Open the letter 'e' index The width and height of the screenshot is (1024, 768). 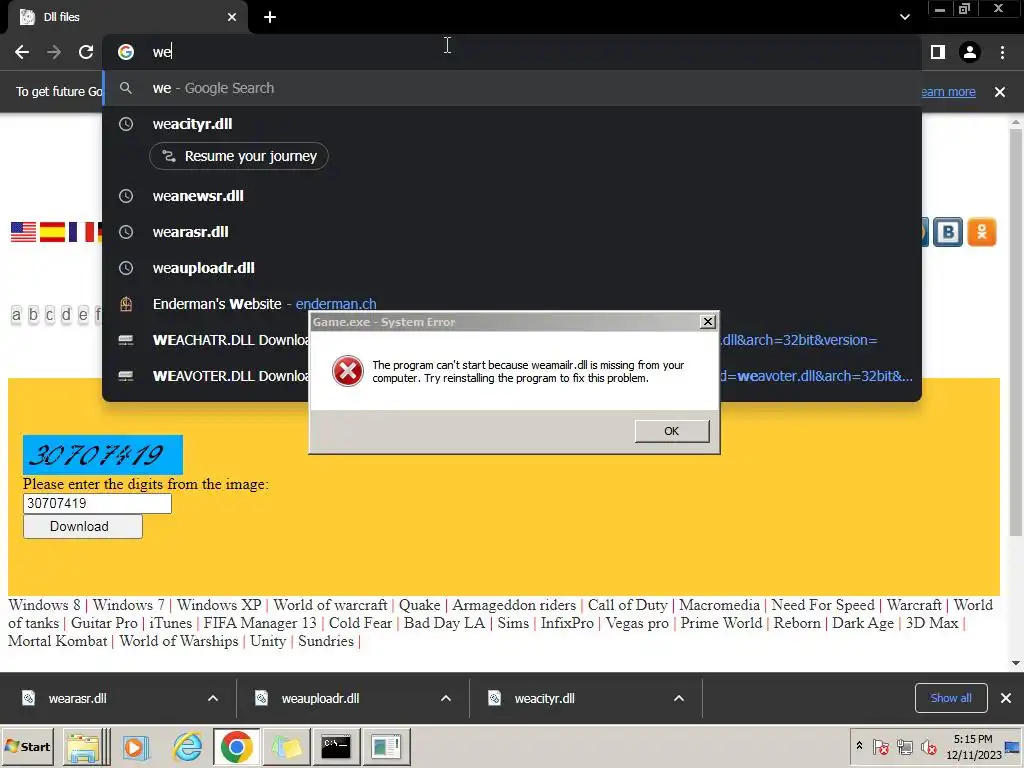point(83,315)
